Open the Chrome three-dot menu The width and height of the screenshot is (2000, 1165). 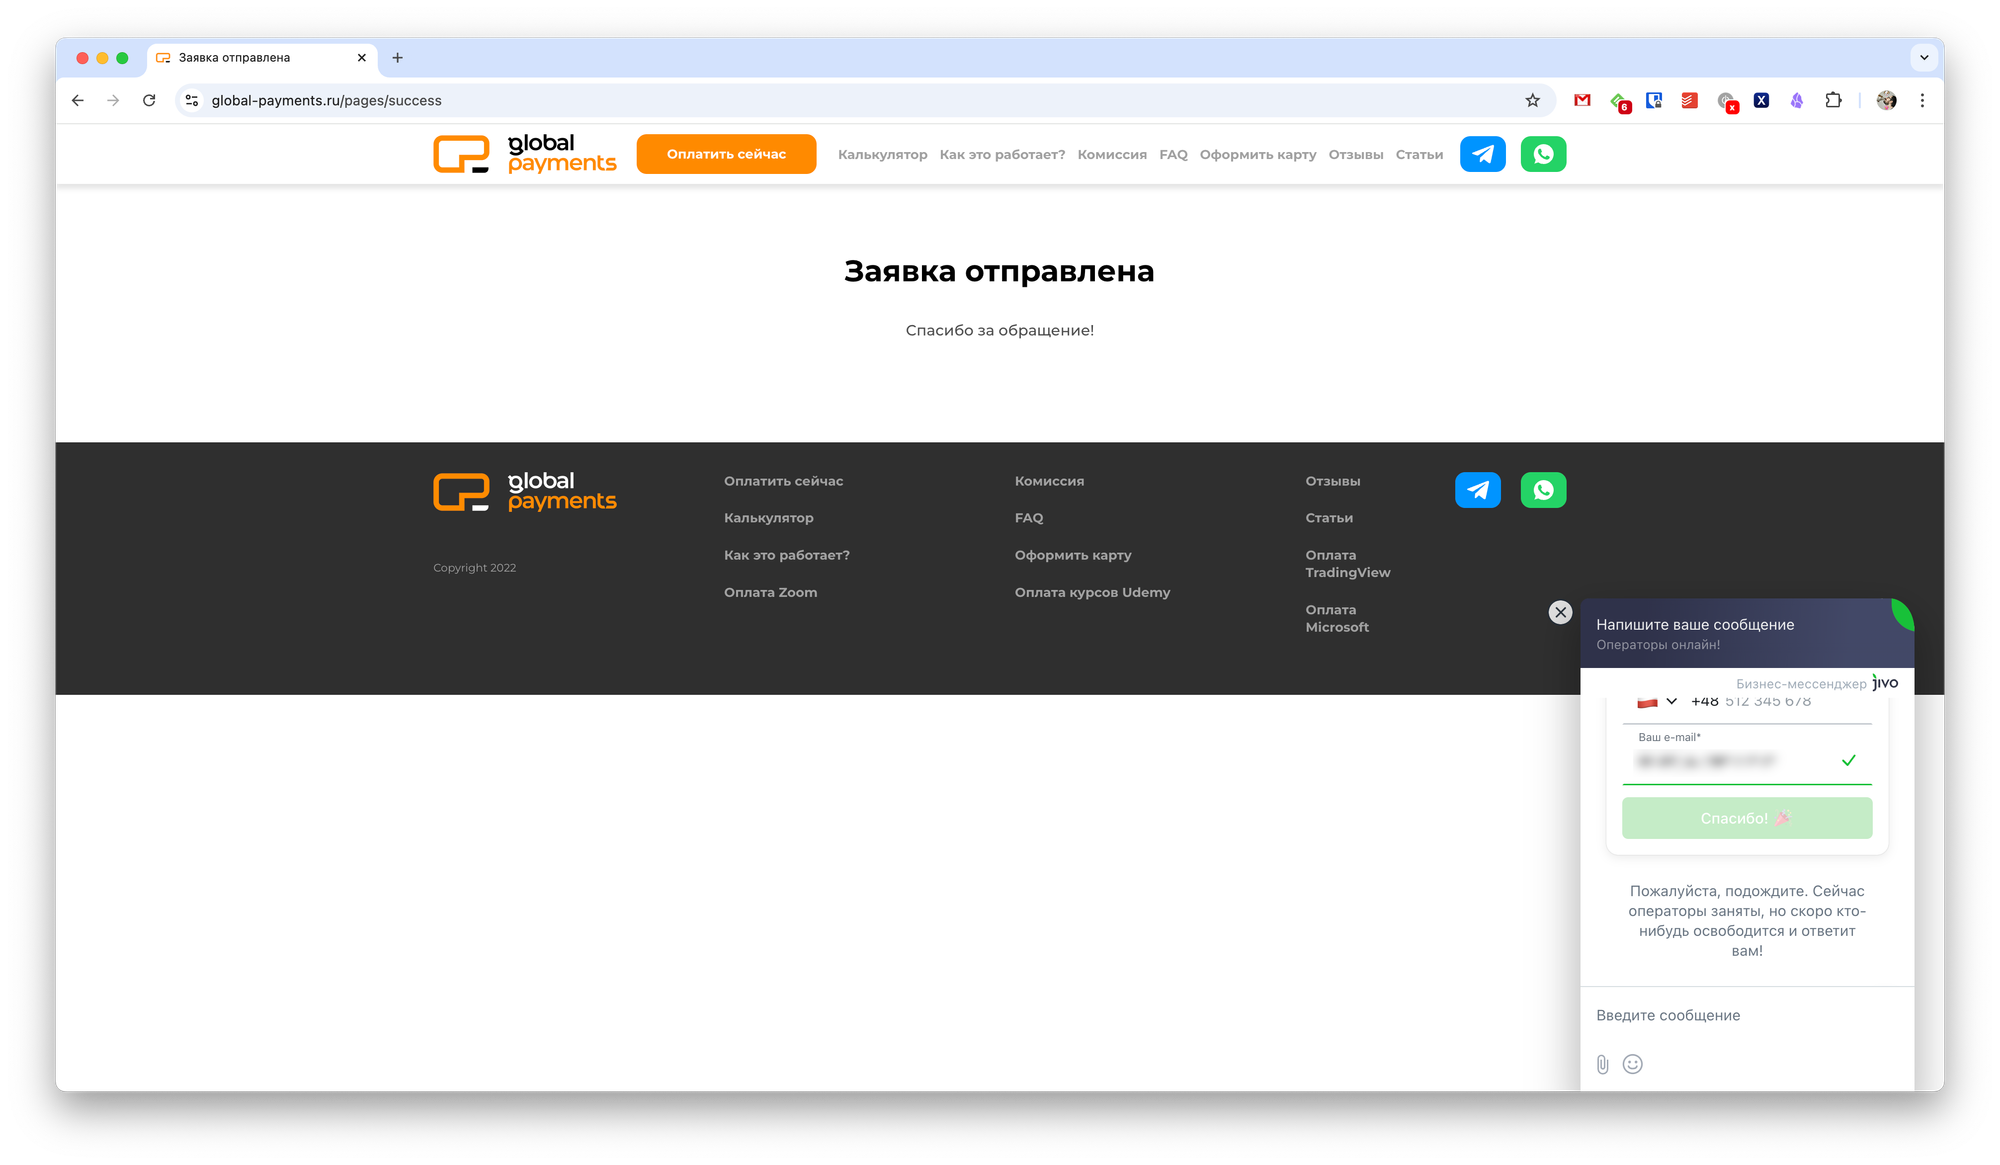click(x=1922, y=100)
